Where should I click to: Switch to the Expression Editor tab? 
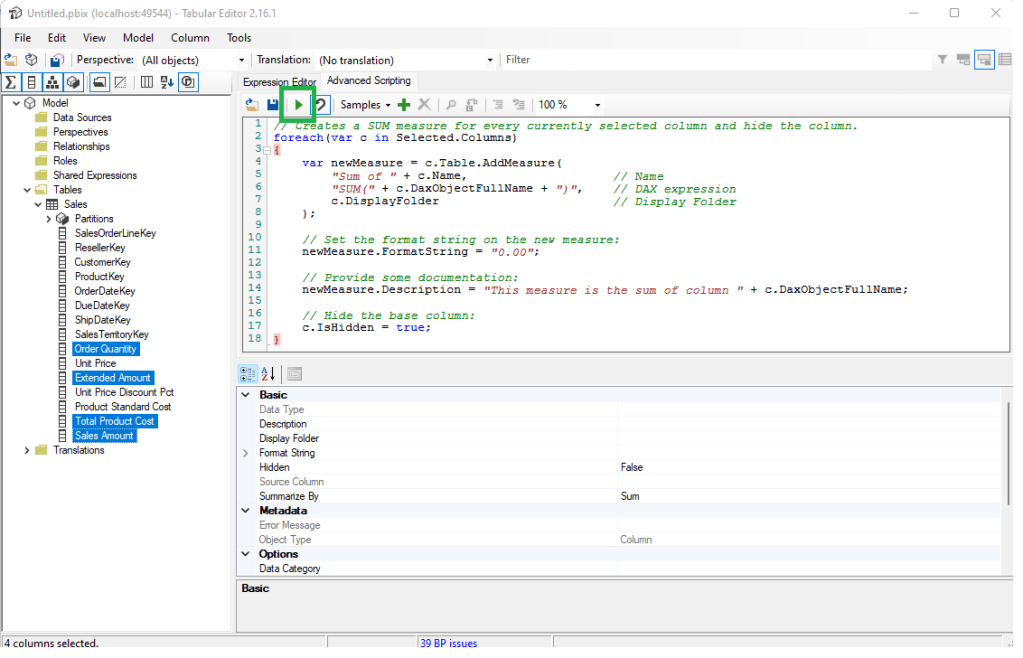[279, 82]
